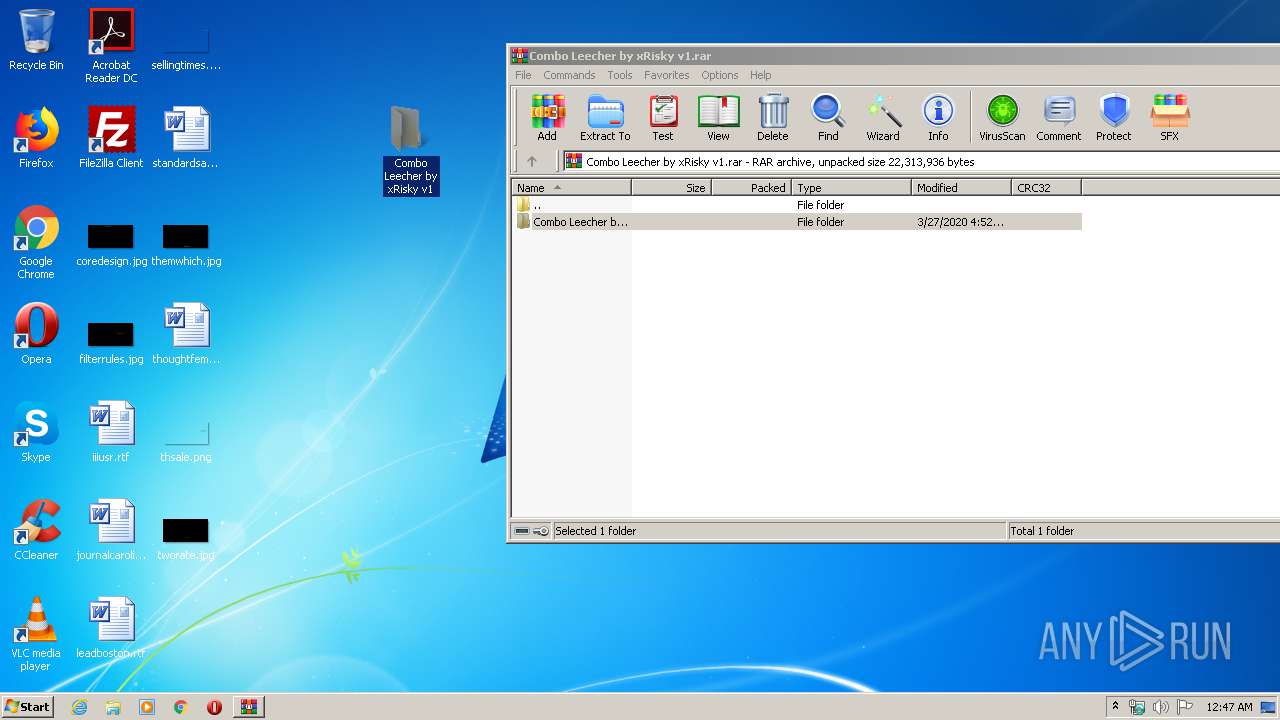Select the Firefox desktop shortcut

[x=36, y=138]
